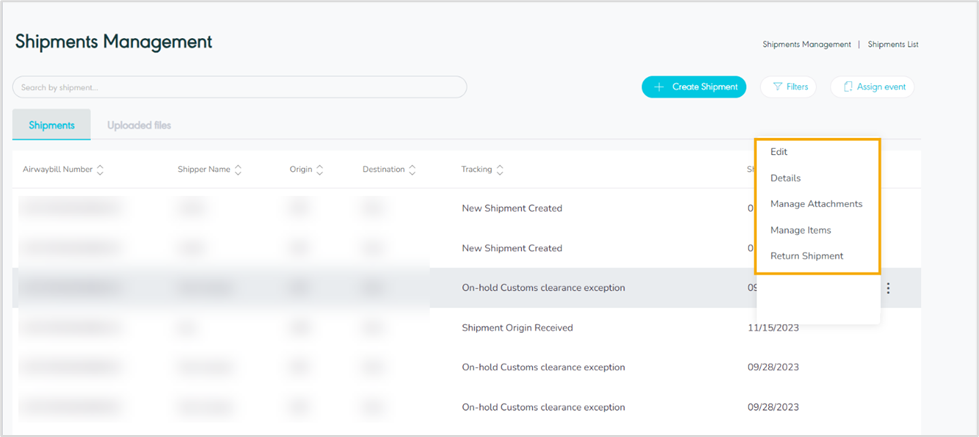
Task: Sort by Shipper Name column arrows
Action: [x=238, y=170]
